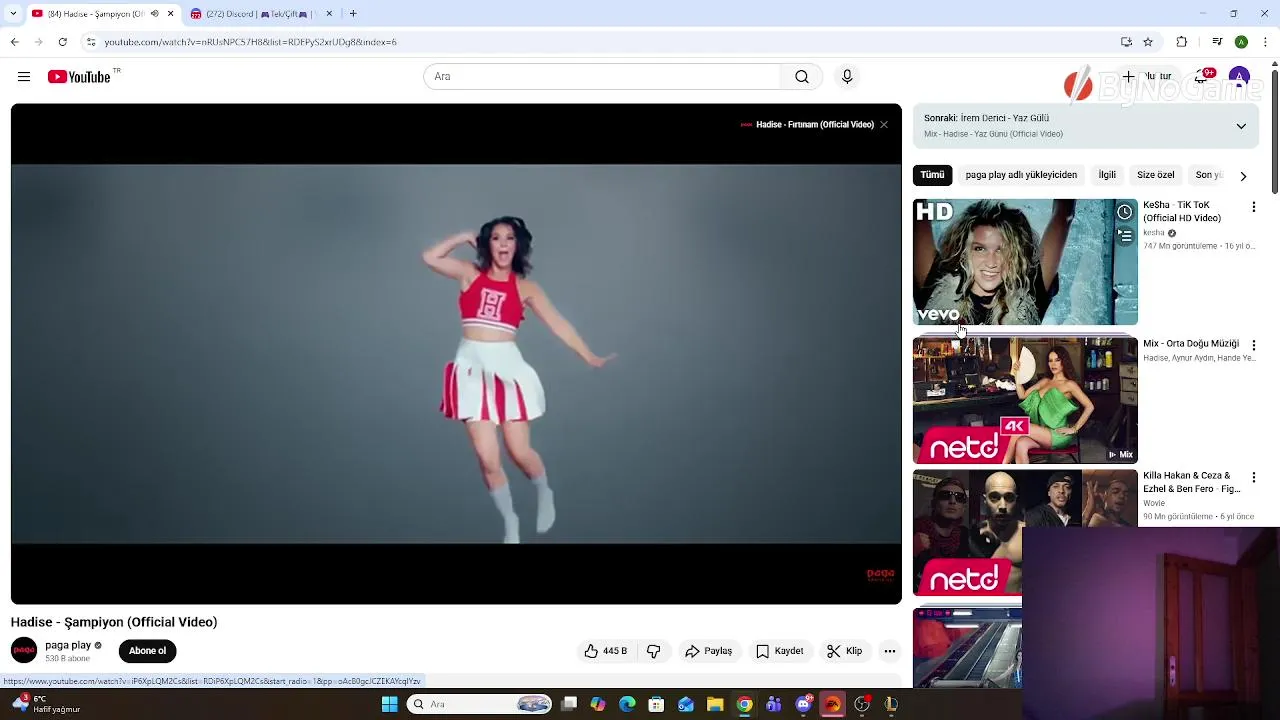Add Ke$ha TiK ToK to Watch Later

point(1125,212)
